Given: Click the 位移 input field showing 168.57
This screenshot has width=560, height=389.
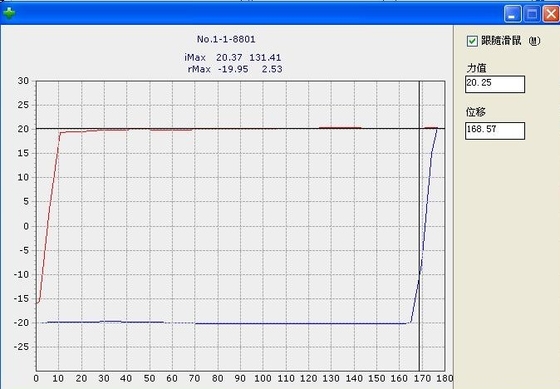Looking at the screenshot, I should coord(495,130).
